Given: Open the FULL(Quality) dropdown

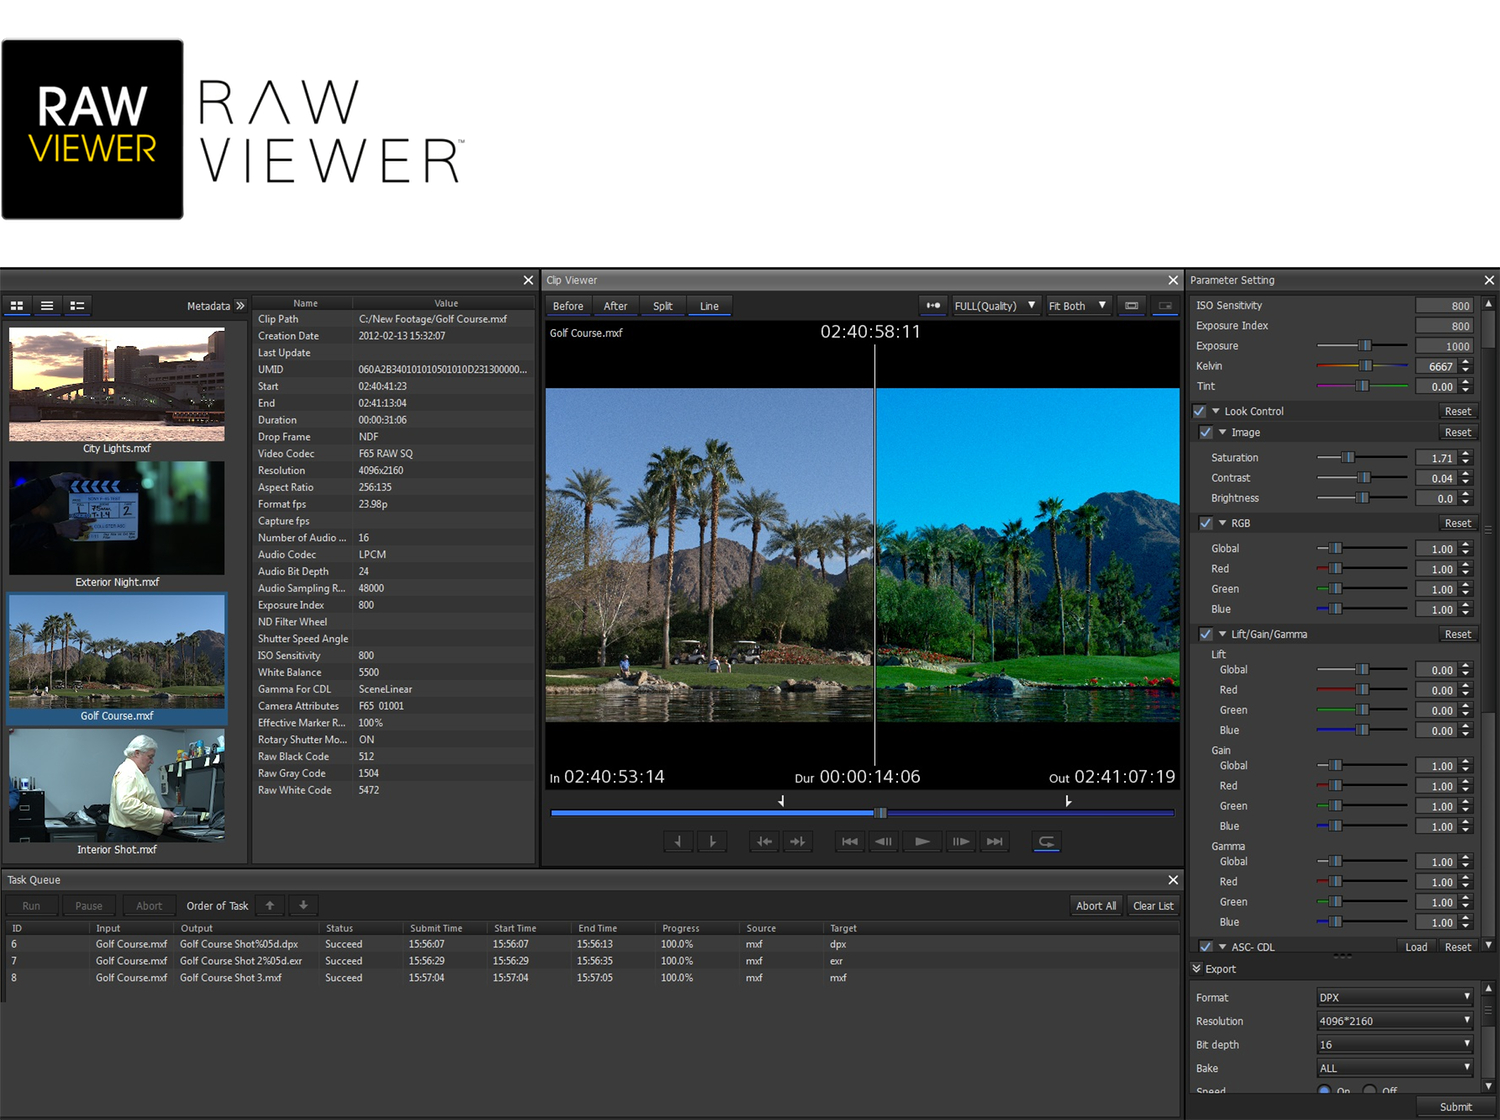Looking at the screenshot, I should point(996,306).
